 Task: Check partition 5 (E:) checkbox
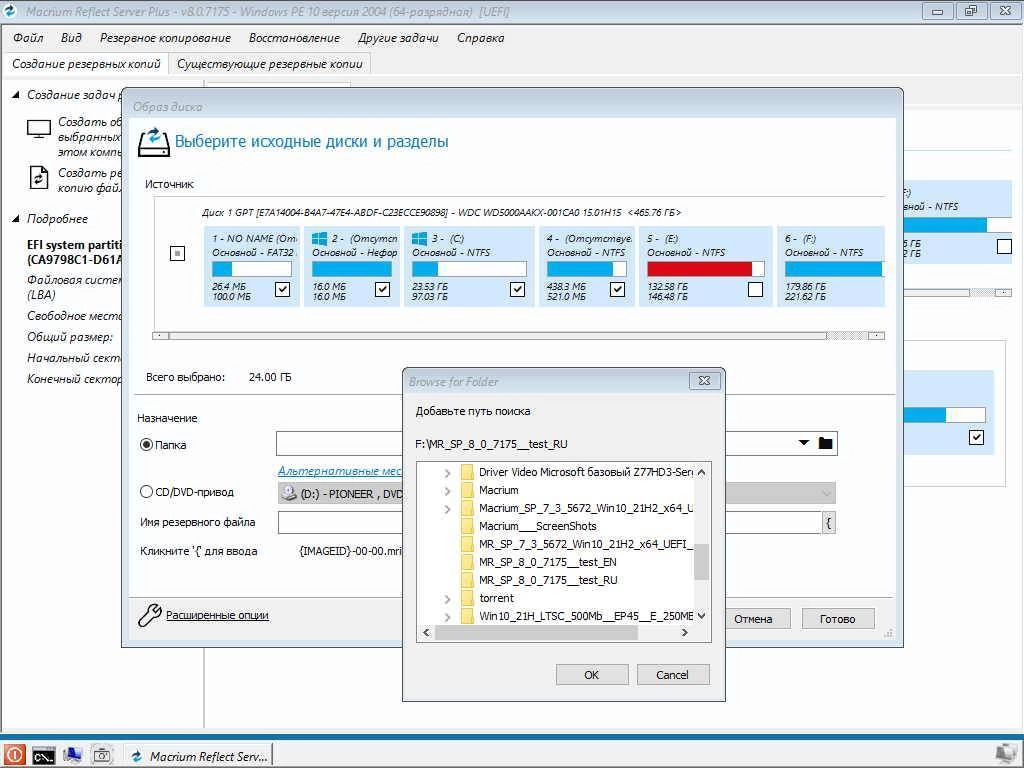tap(756, 289)
